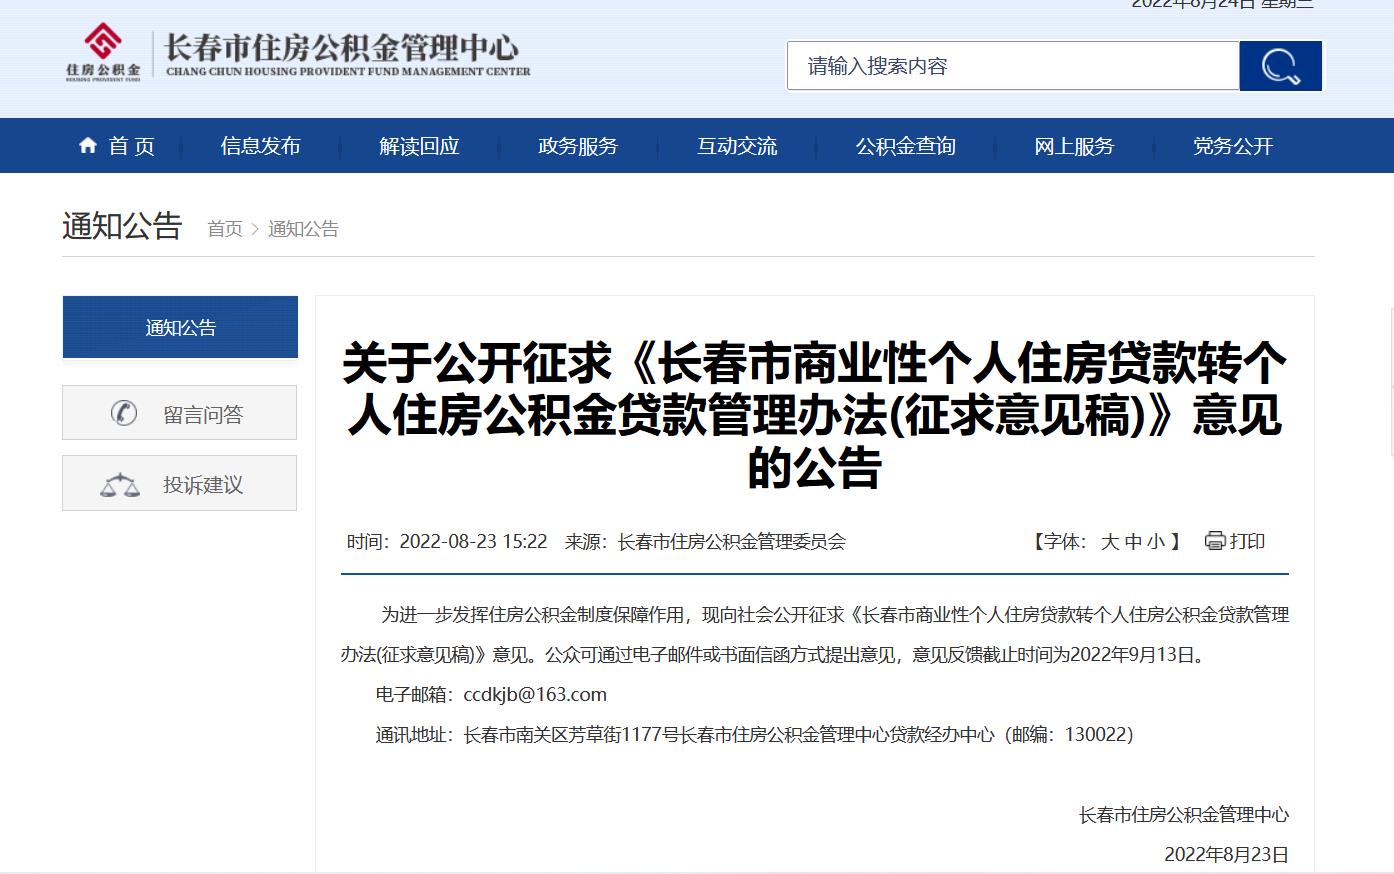
Task: Click 首页 in the breadcrumb
Action: [x=225, y=229]
